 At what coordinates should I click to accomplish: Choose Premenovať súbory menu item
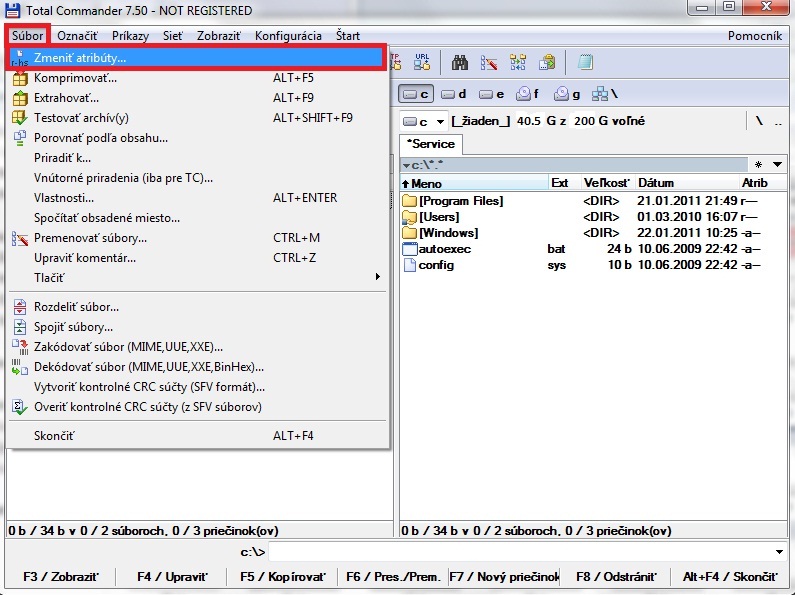(x=197, y=238)
